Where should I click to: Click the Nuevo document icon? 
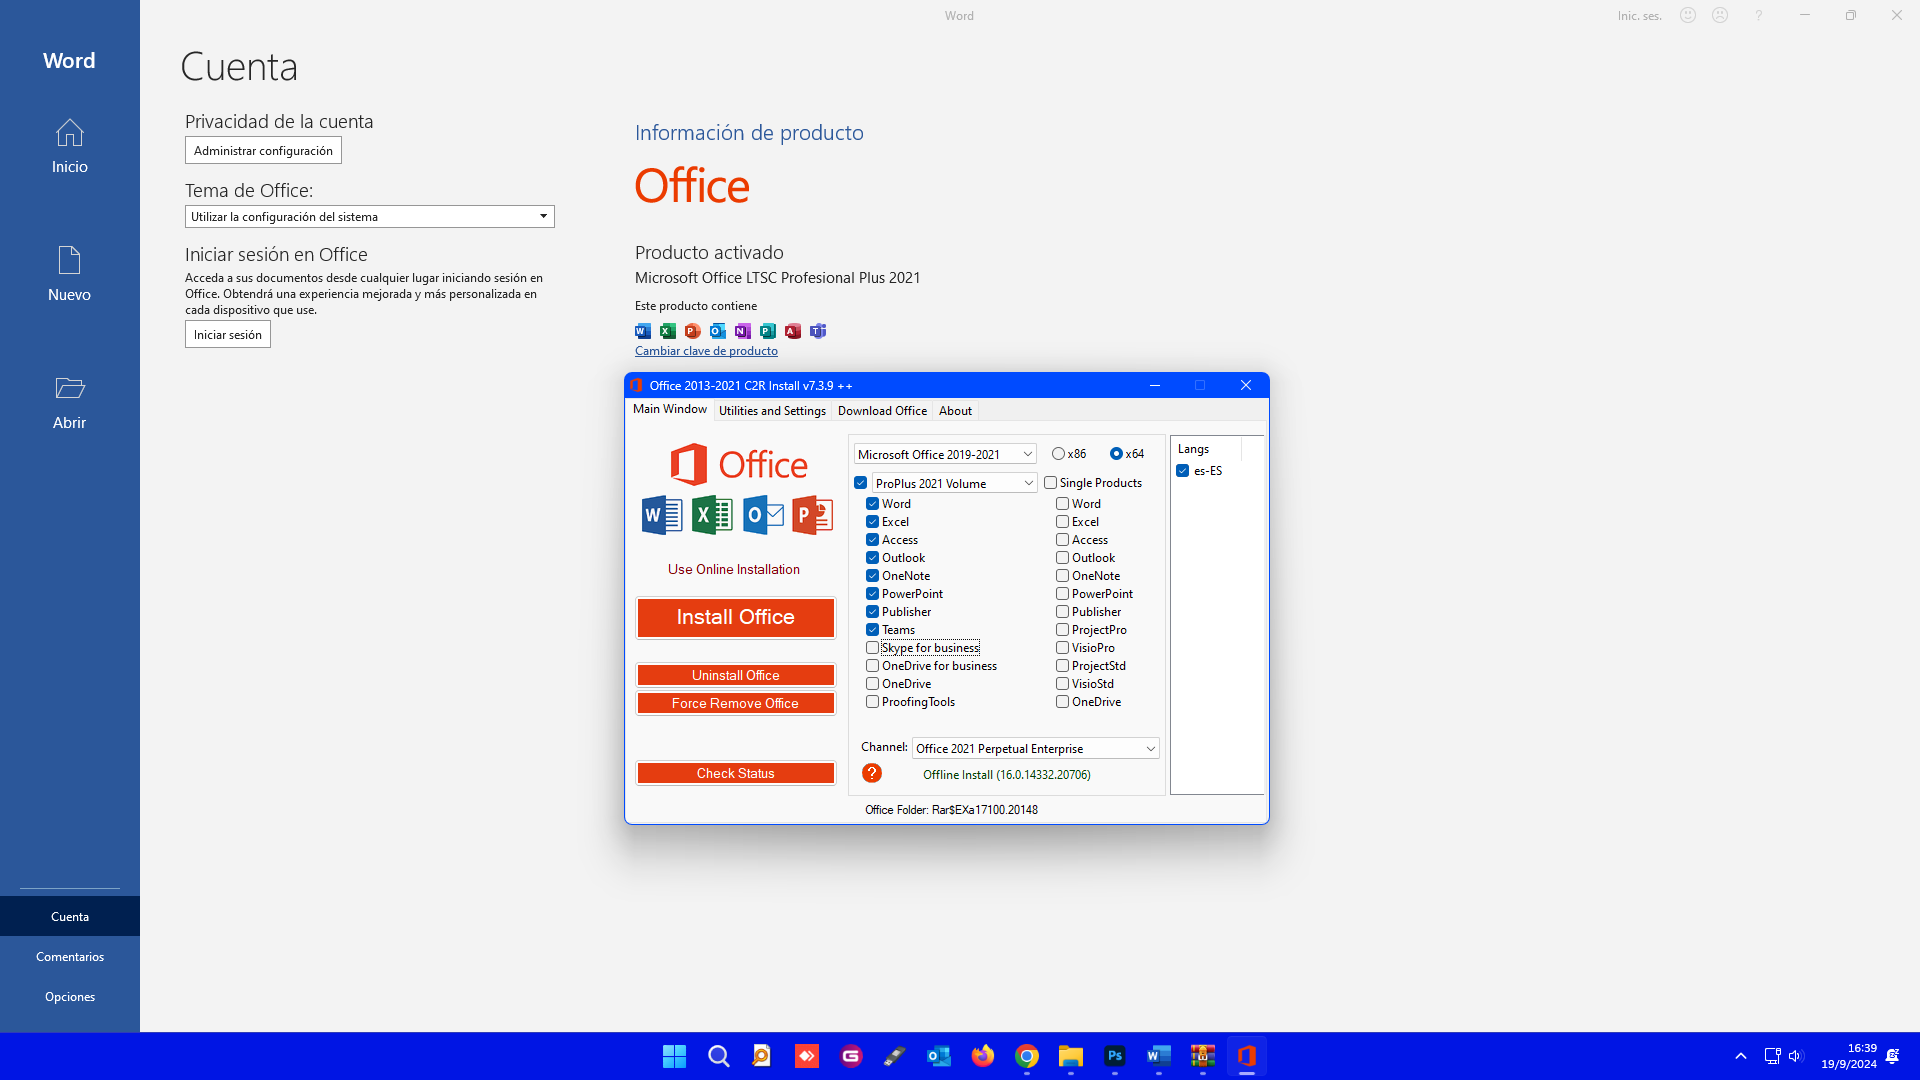69,261
